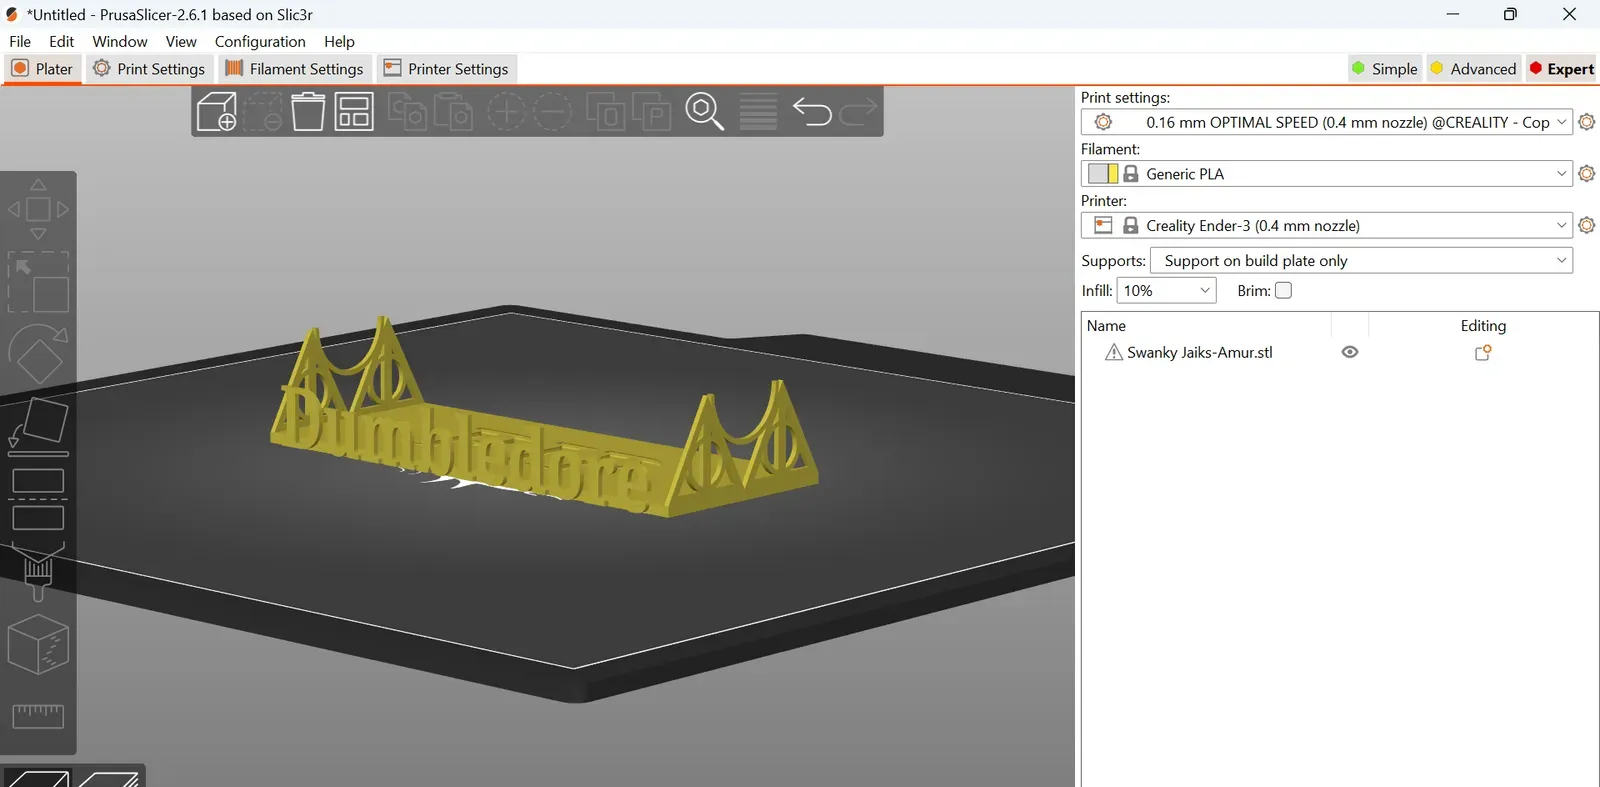The image size is (1600, 787).
Task: Open the Help menu
Action: click(x=339, y=41)
